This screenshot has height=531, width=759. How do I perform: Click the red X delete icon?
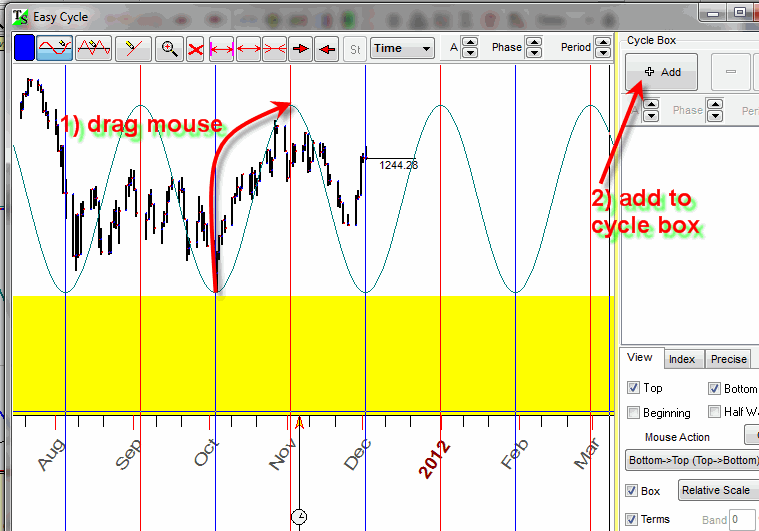pyautogui.click(x=196, y=48)
